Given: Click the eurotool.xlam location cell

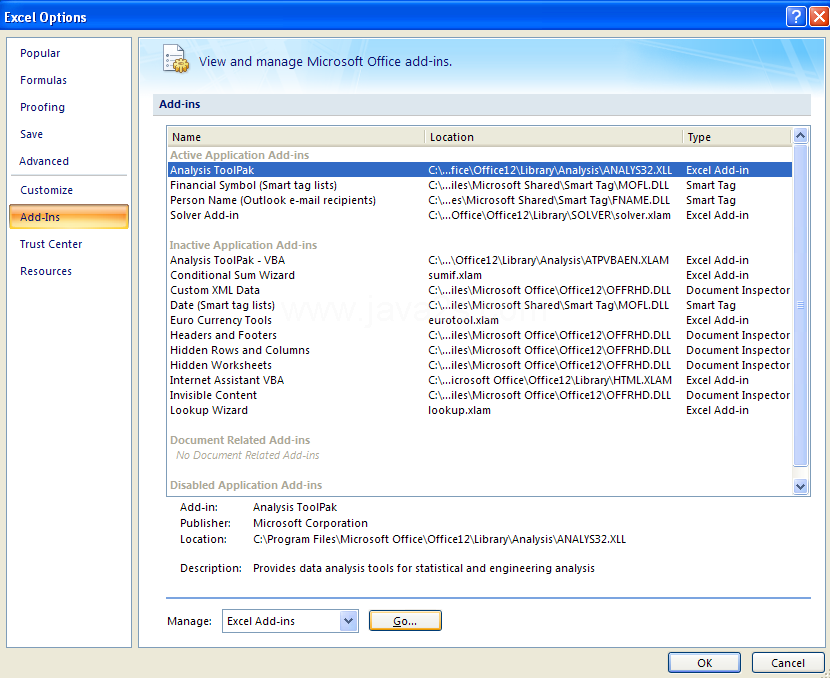Looking at the screenshot, I should [463, 320].
